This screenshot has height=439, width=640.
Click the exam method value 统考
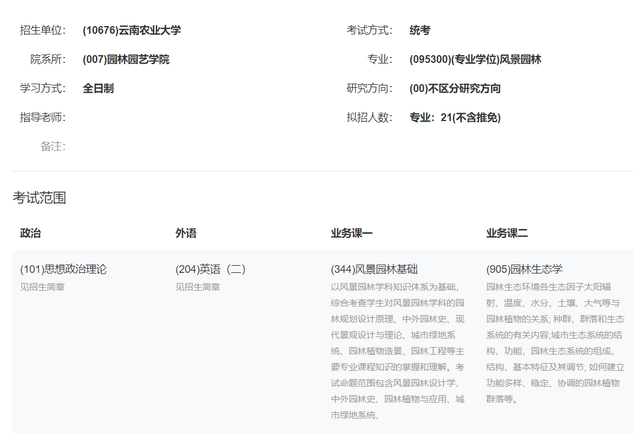[420, 30]
